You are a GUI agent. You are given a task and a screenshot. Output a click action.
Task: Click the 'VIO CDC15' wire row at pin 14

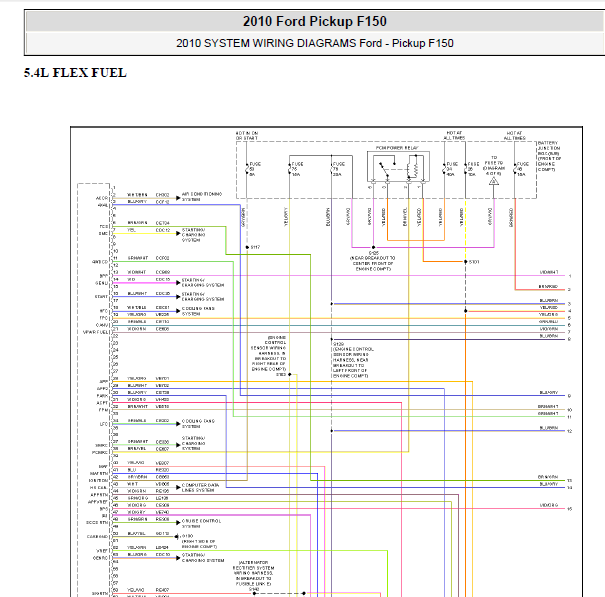146,281
